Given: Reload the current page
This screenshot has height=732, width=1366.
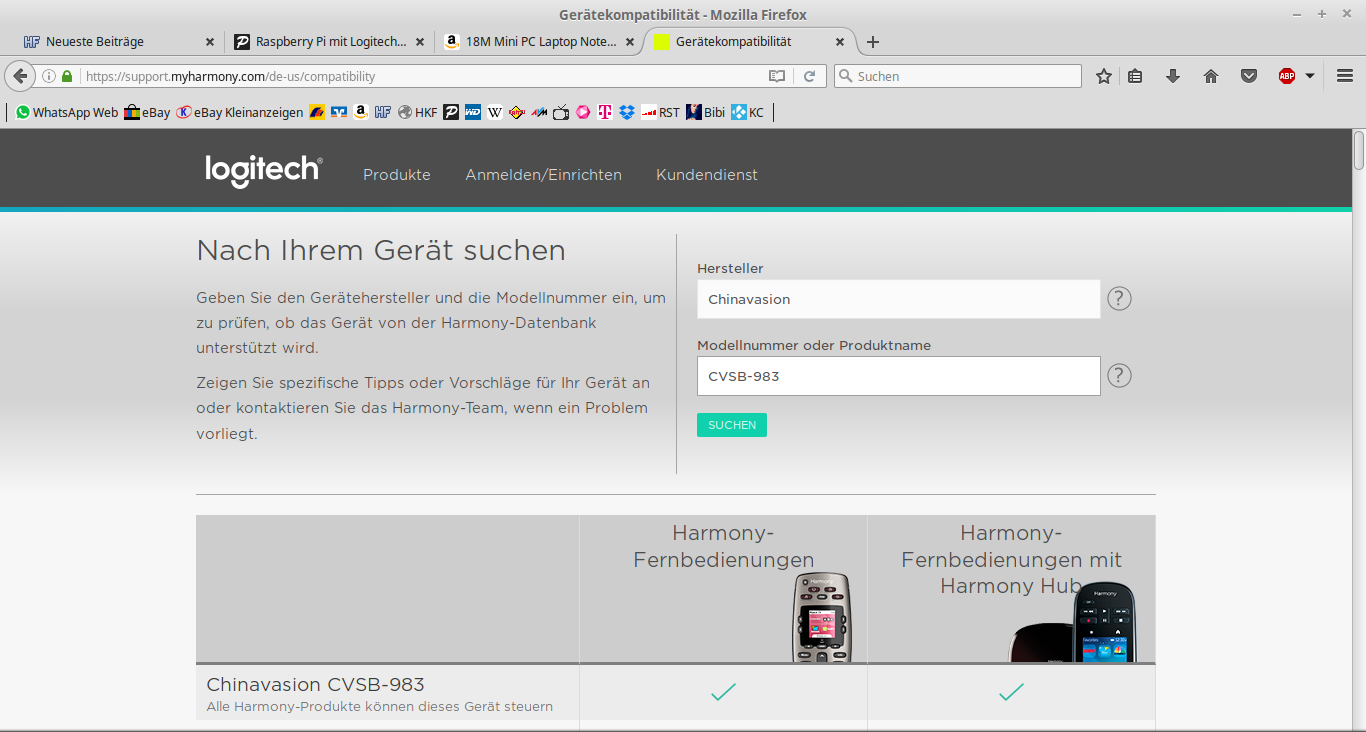Looking at the screenshot, I should 809,76.
